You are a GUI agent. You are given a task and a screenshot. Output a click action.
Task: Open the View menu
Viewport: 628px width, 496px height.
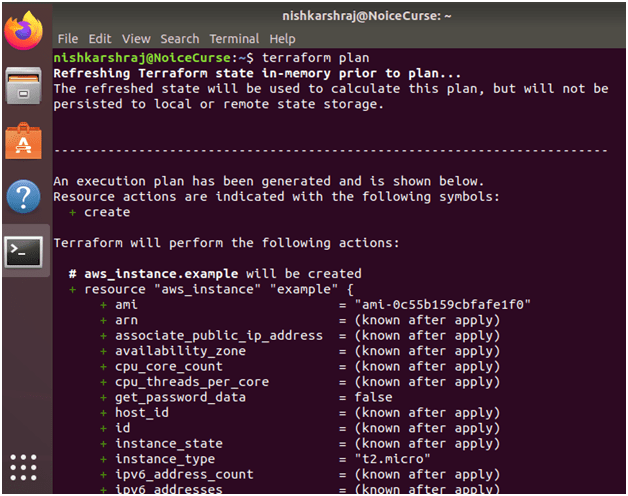pos(136,39)
